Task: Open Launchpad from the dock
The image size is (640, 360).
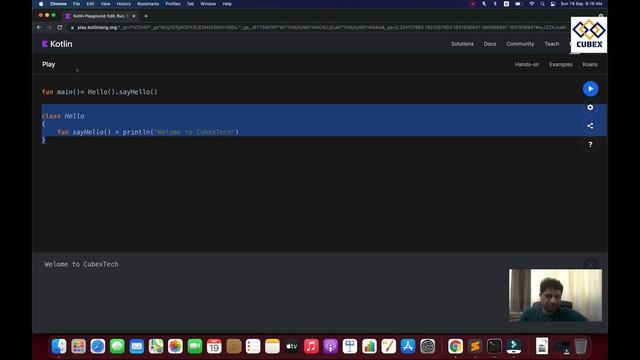Action: [x=78, y=346]
